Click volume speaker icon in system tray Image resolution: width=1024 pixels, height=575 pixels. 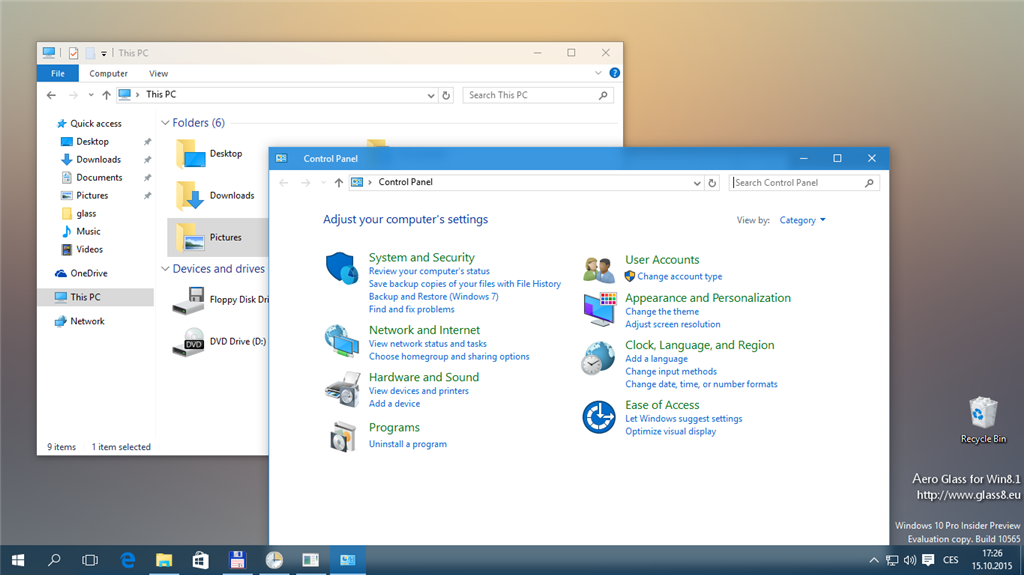(x=910, y=560)
